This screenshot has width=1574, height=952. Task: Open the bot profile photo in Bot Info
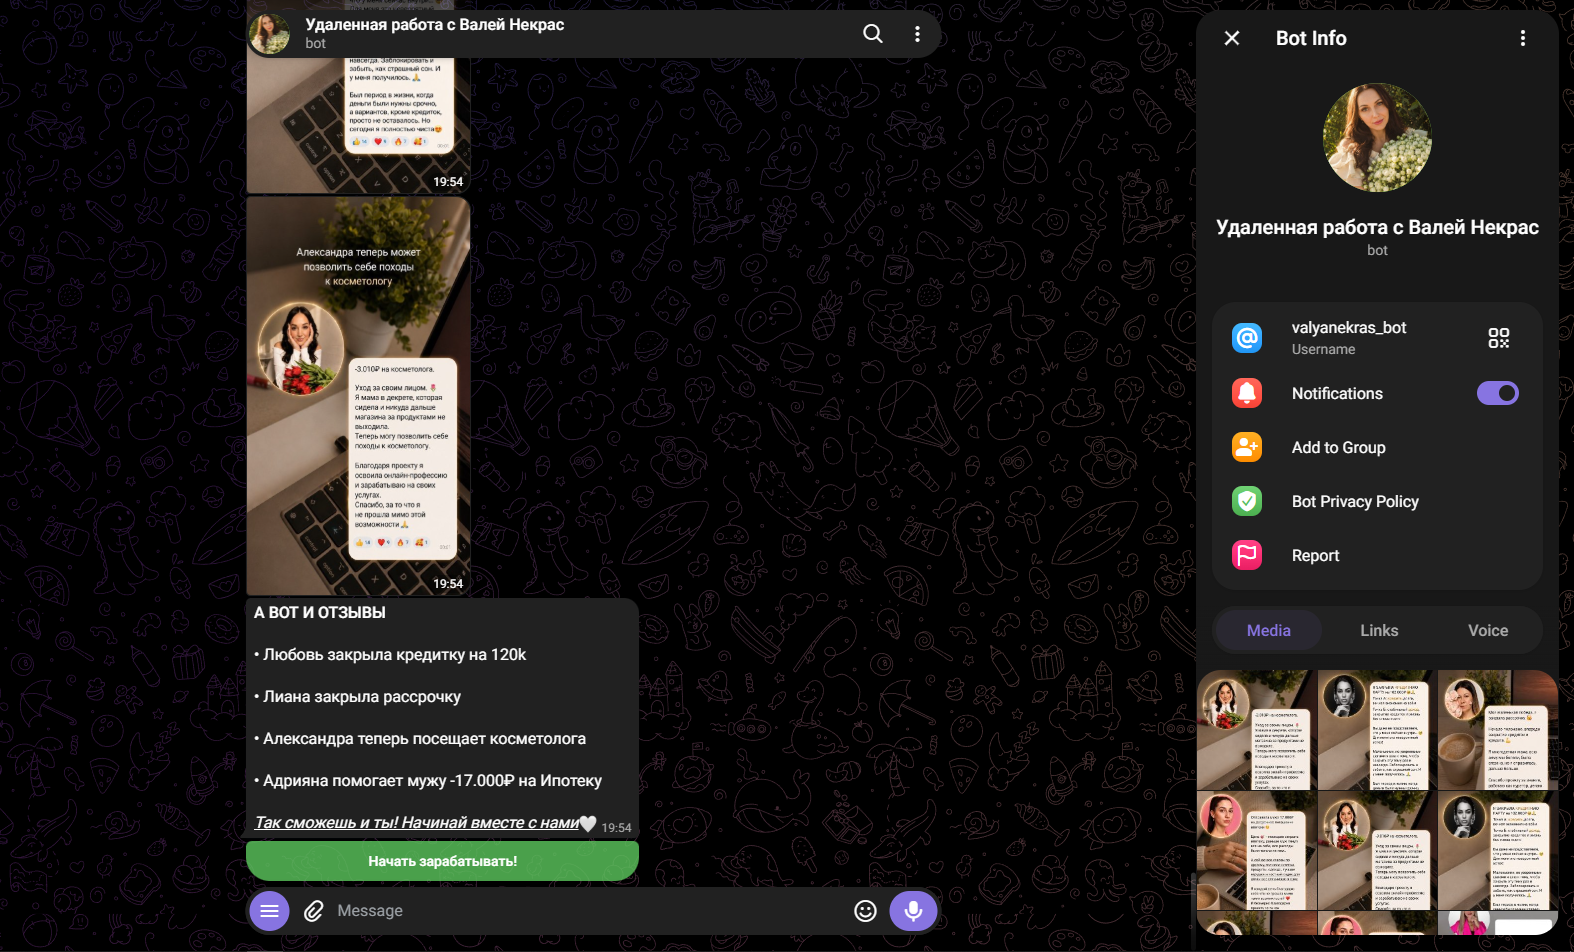pos(1377,137)
